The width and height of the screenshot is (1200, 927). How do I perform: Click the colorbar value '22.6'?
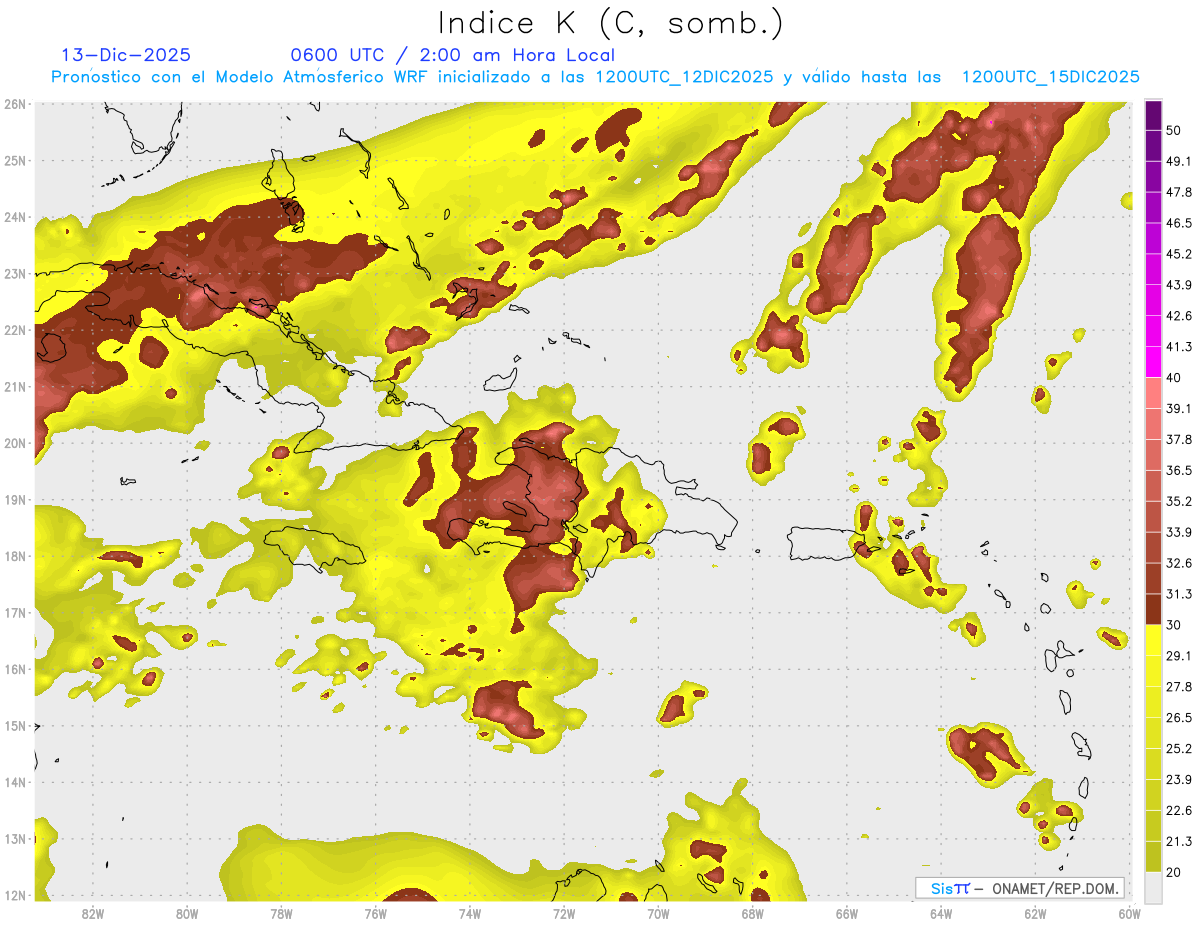(x=1179, y=810)
